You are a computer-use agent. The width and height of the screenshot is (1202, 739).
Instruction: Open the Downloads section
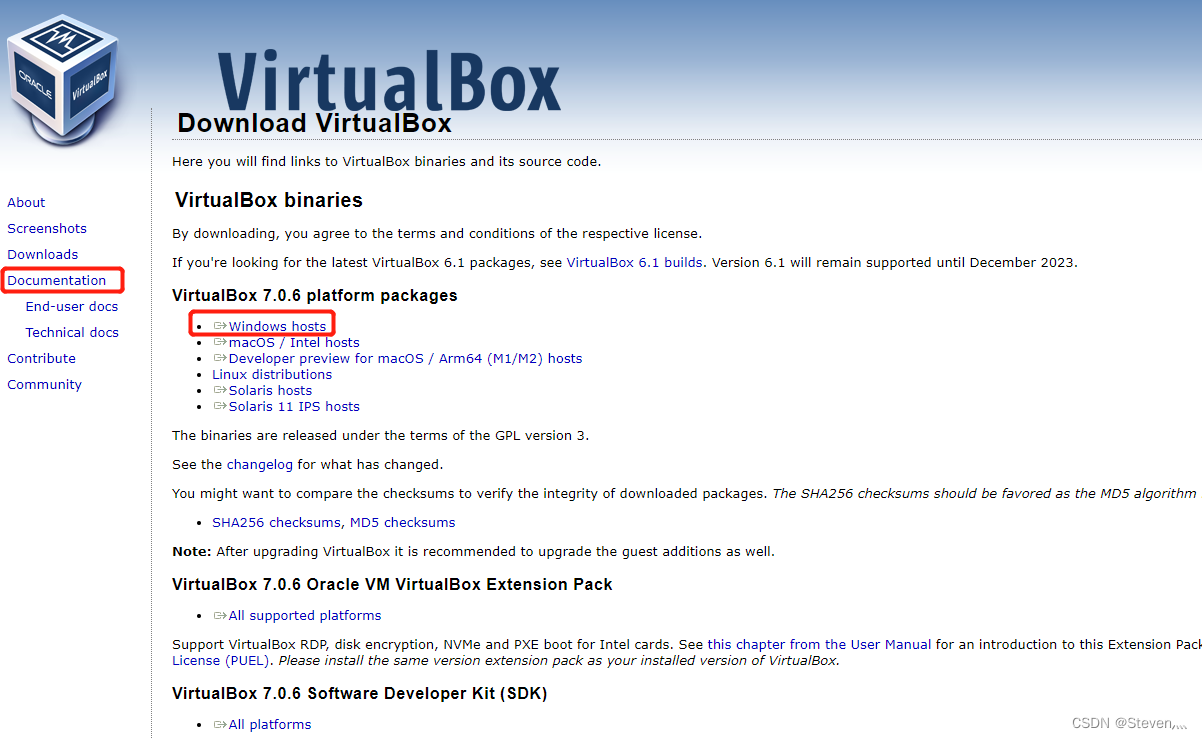coord(42,254)
